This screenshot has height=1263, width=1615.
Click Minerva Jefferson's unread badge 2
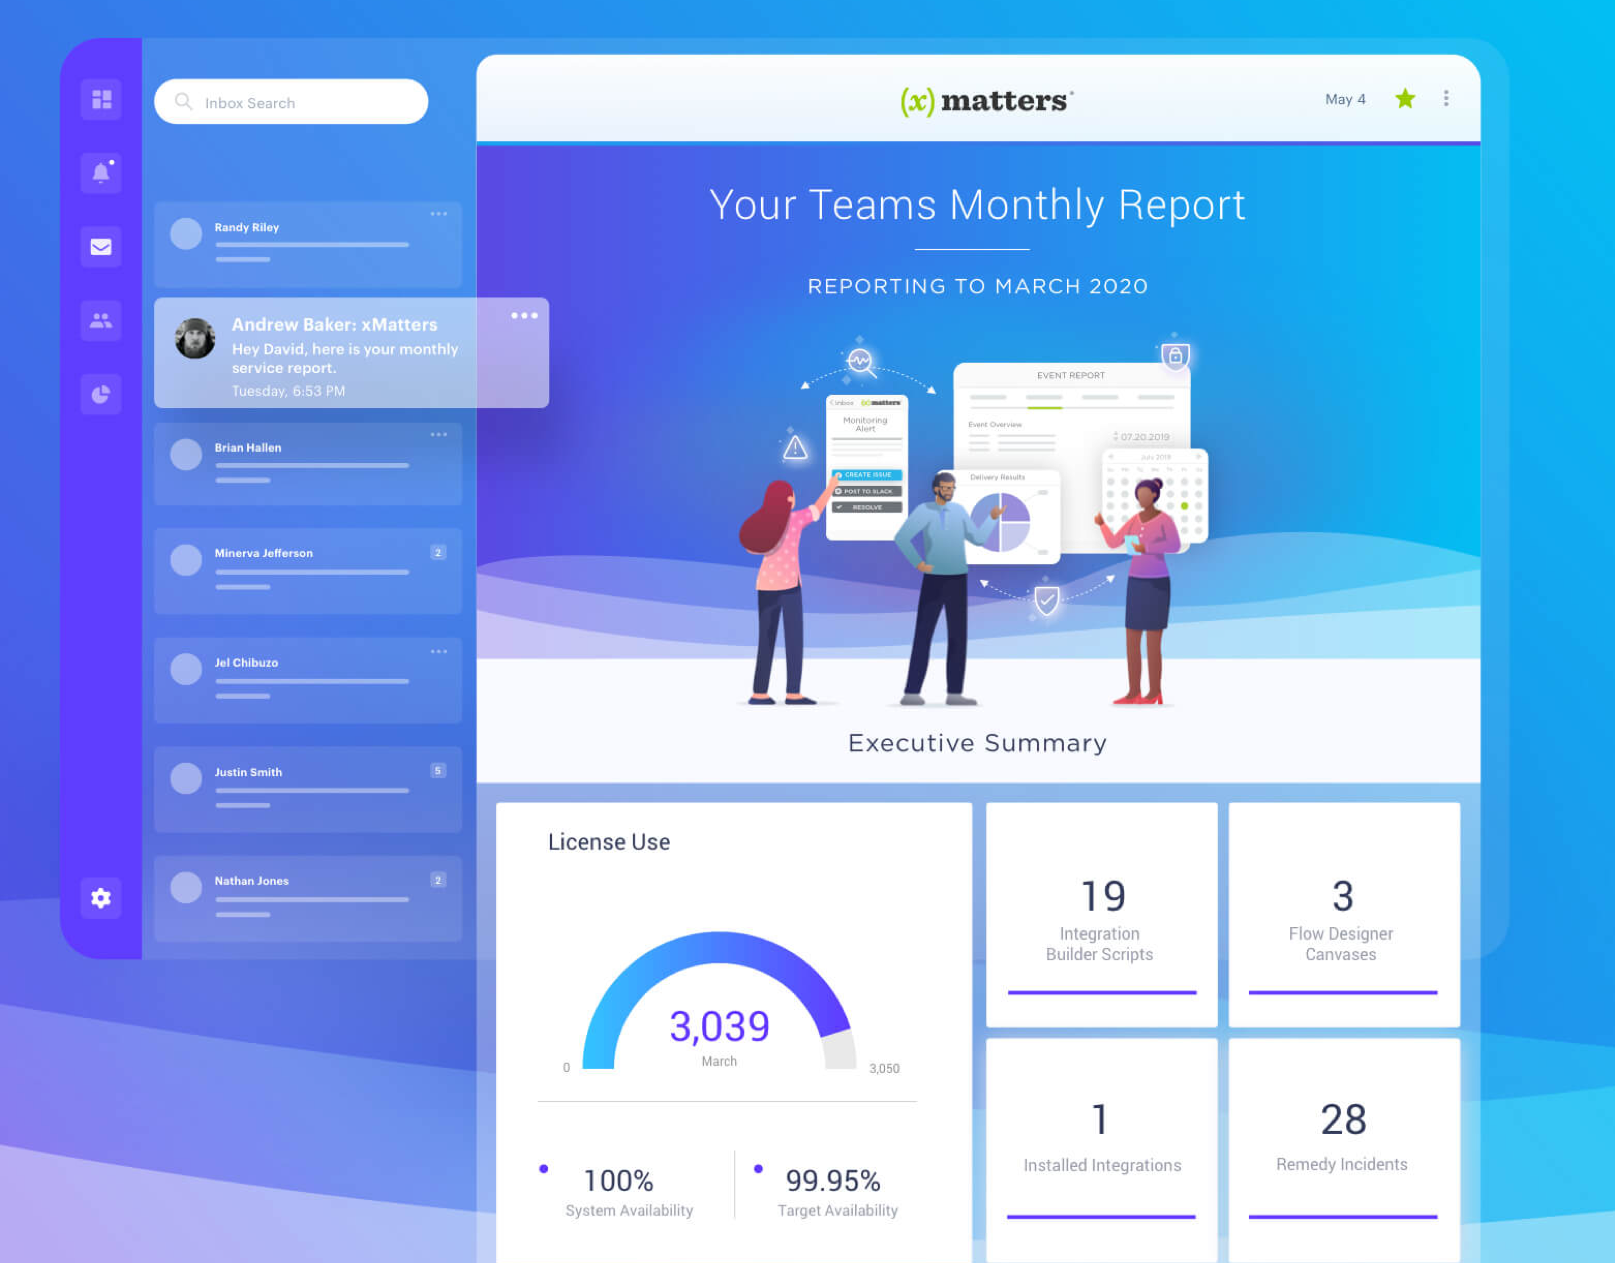(438, 552)
